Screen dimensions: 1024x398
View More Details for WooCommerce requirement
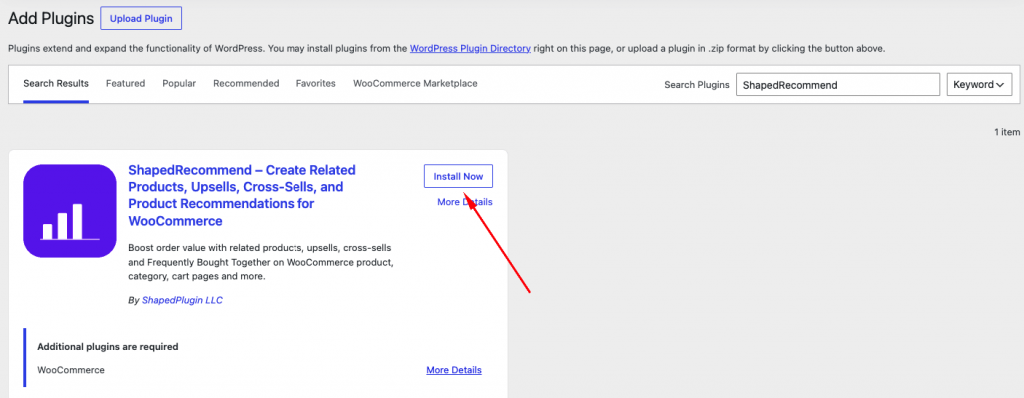click(x=454, y=370)
